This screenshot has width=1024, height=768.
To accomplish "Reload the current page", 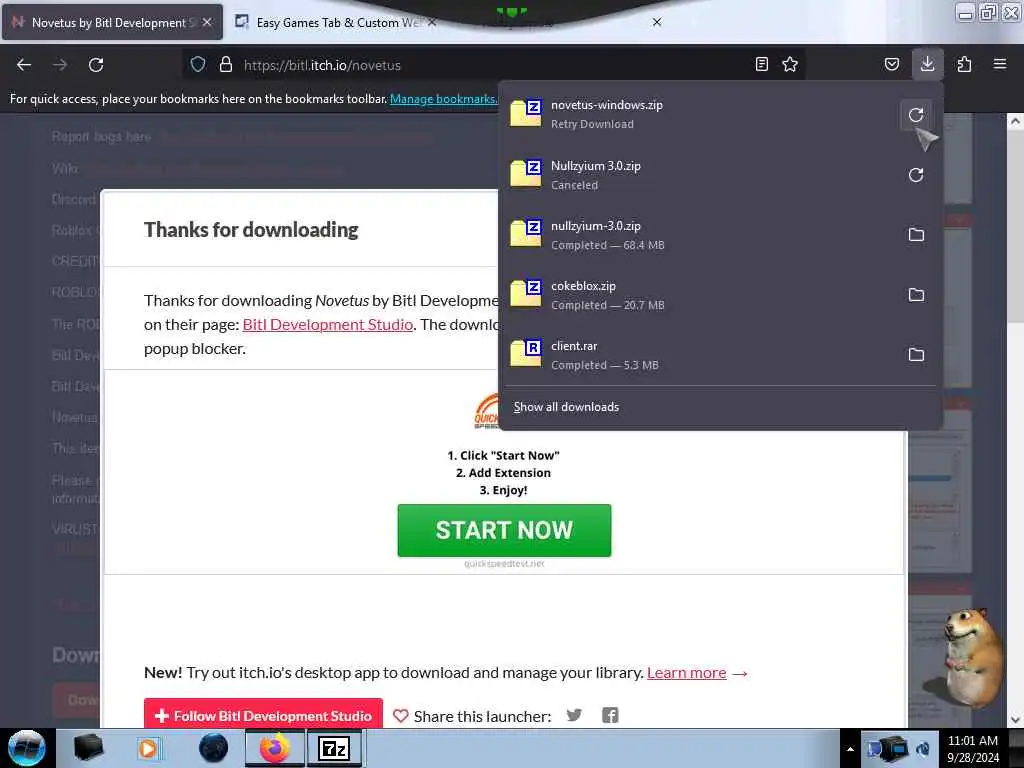I will coord(96,65).
